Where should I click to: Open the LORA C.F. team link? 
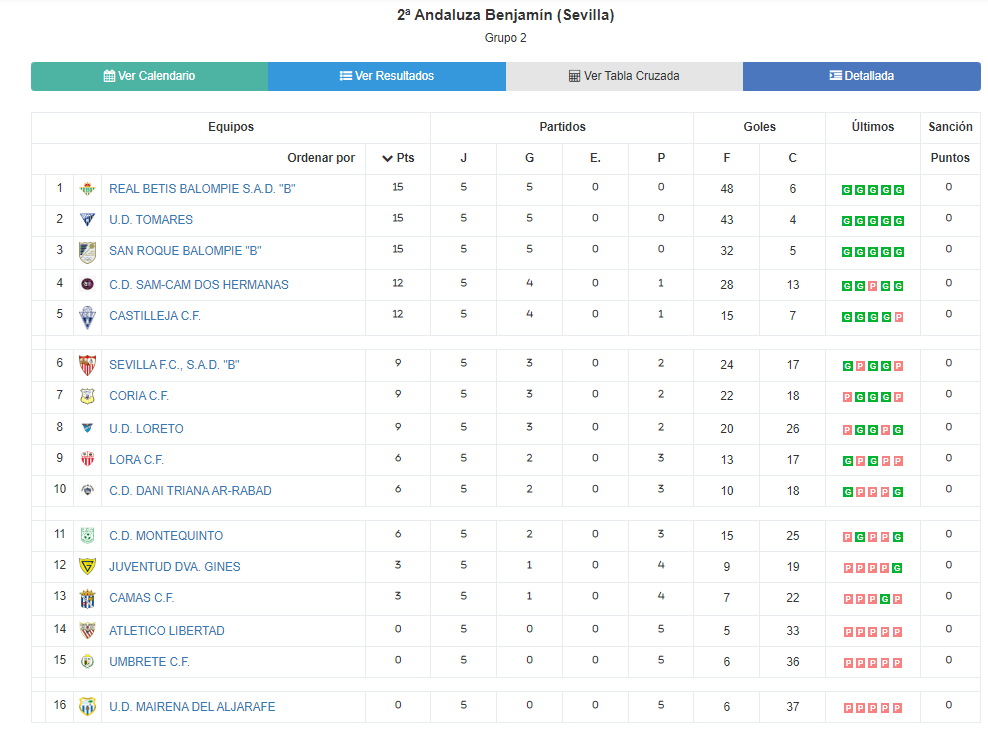pos(136,460)
